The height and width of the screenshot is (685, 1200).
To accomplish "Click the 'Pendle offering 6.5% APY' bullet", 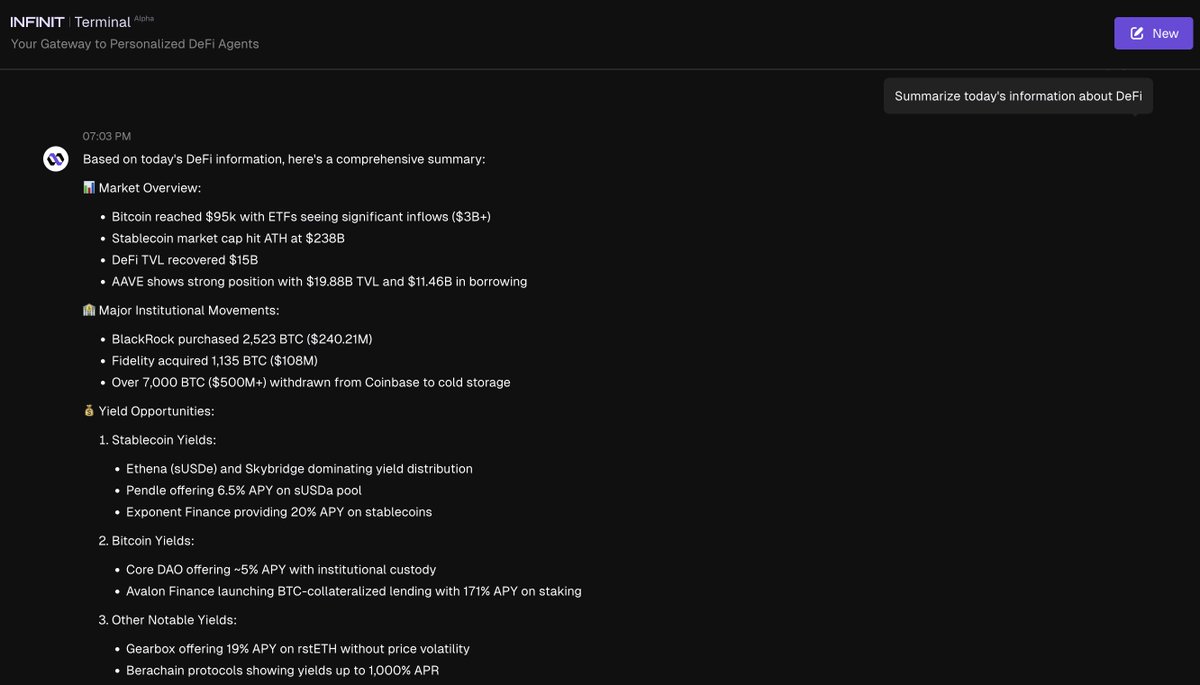I will click(x=244, y=490).
